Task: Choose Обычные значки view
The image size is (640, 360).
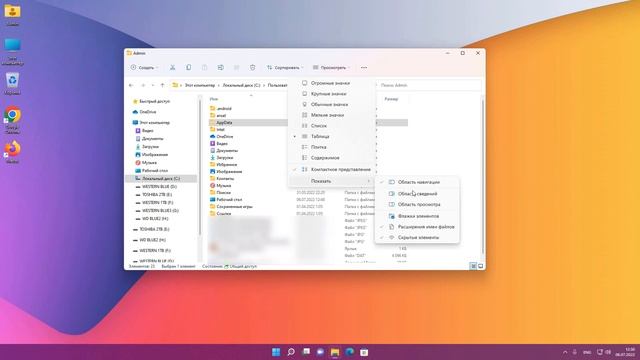Action: tap(331, 104)
